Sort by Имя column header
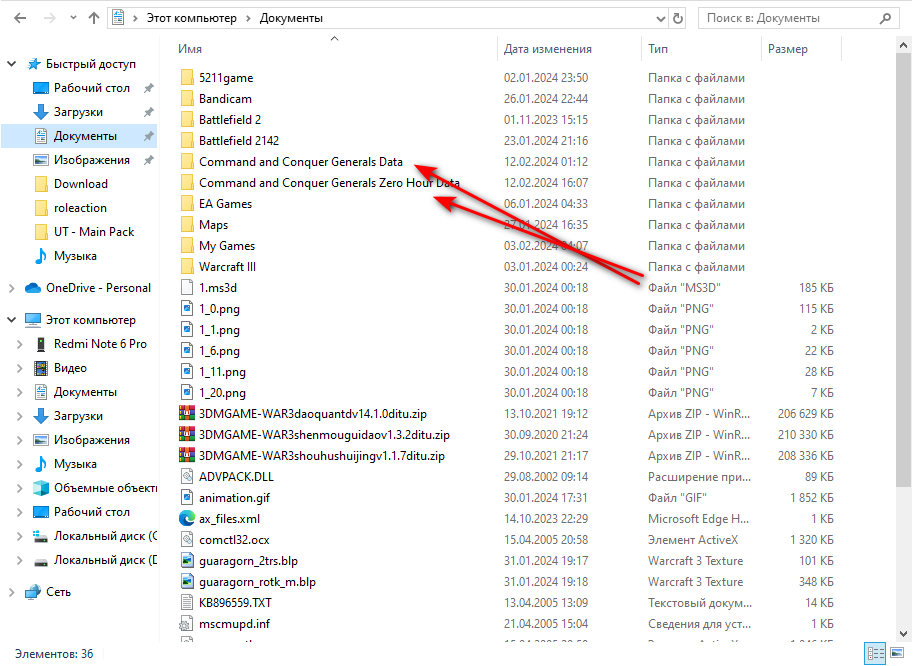 tap(190, 49)
